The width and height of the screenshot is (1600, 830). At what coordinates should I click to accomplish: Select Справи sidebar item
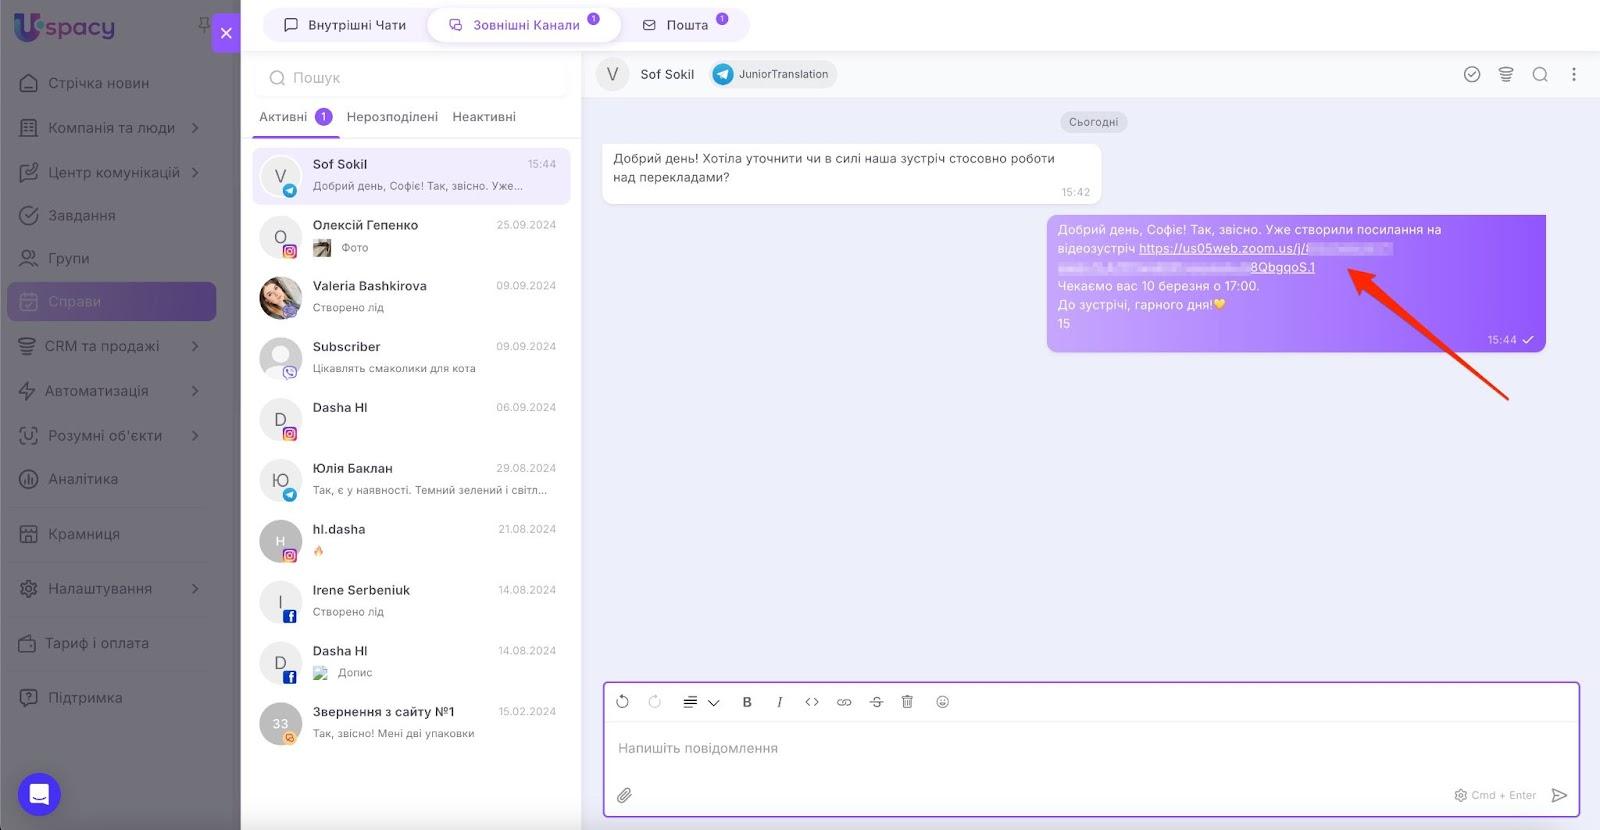[111, 301]
